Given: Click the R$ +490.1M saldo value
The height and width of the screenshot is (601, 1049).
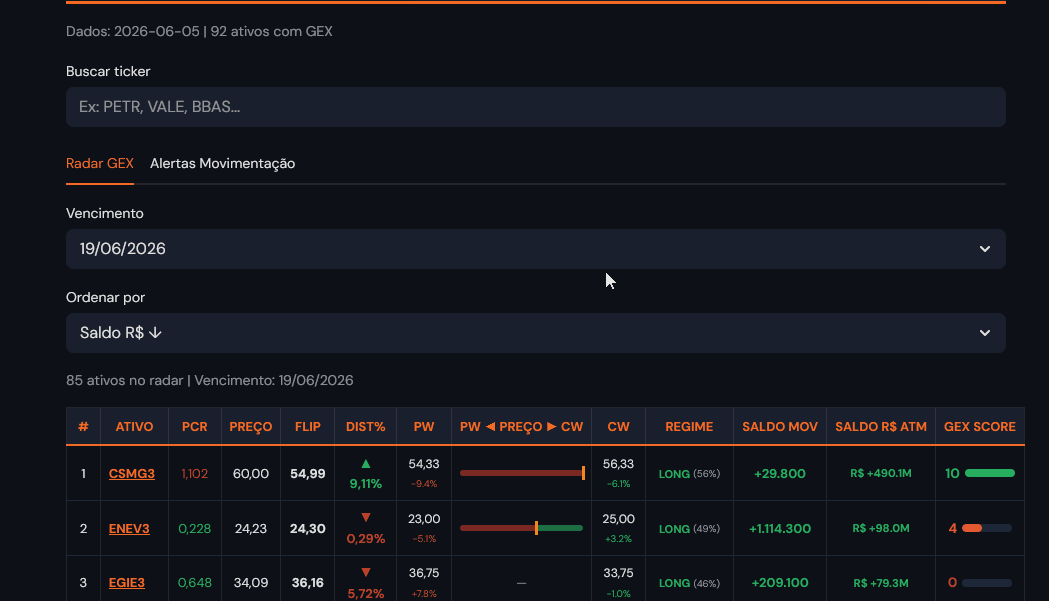Looking at the screenshot, I should point(881,473).
